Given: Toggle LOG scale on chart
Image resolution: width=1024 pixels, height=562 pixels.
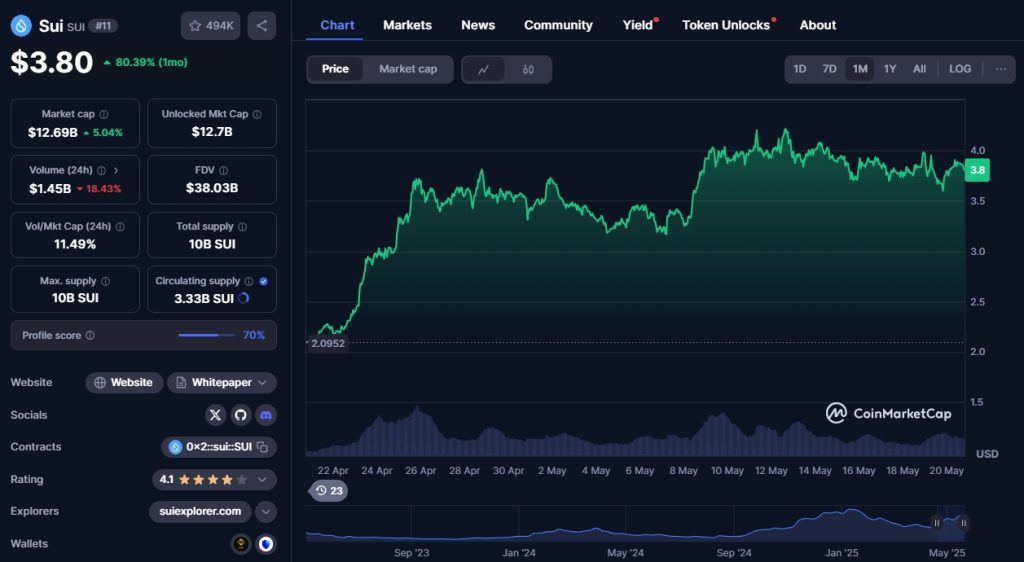Looking at the screenshot, I should 960,69.
